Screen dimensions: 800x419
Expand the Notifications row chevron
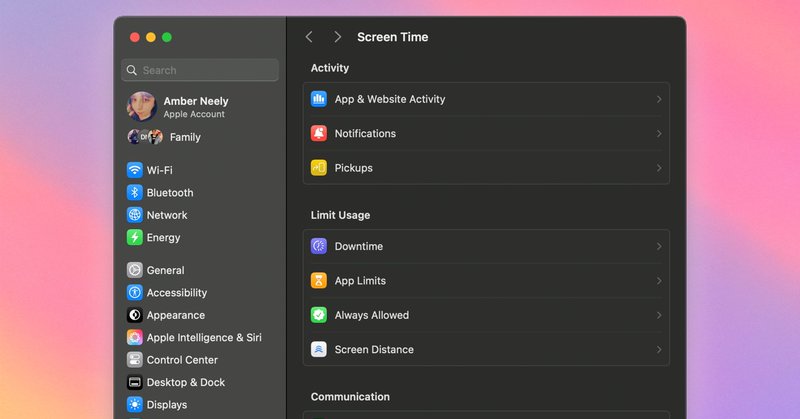click(x=659, y=134)
